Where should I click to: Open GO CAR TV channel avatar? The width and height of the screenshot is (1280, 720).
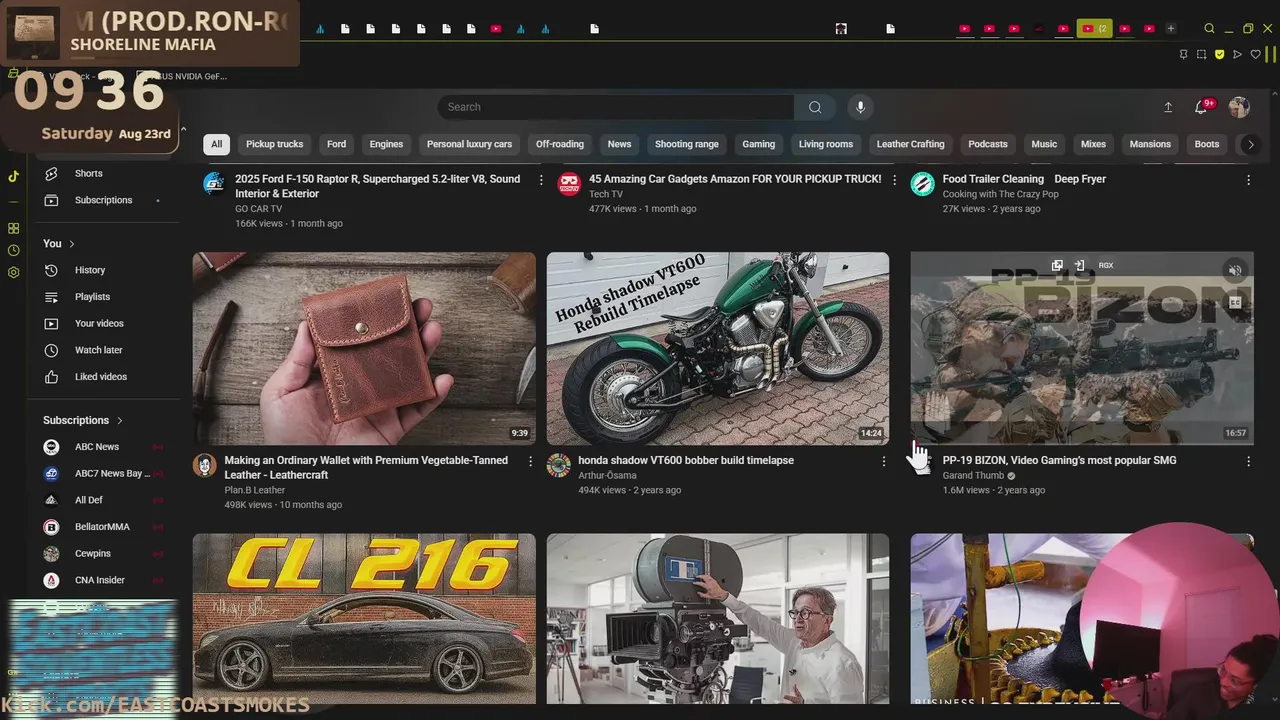214,183
